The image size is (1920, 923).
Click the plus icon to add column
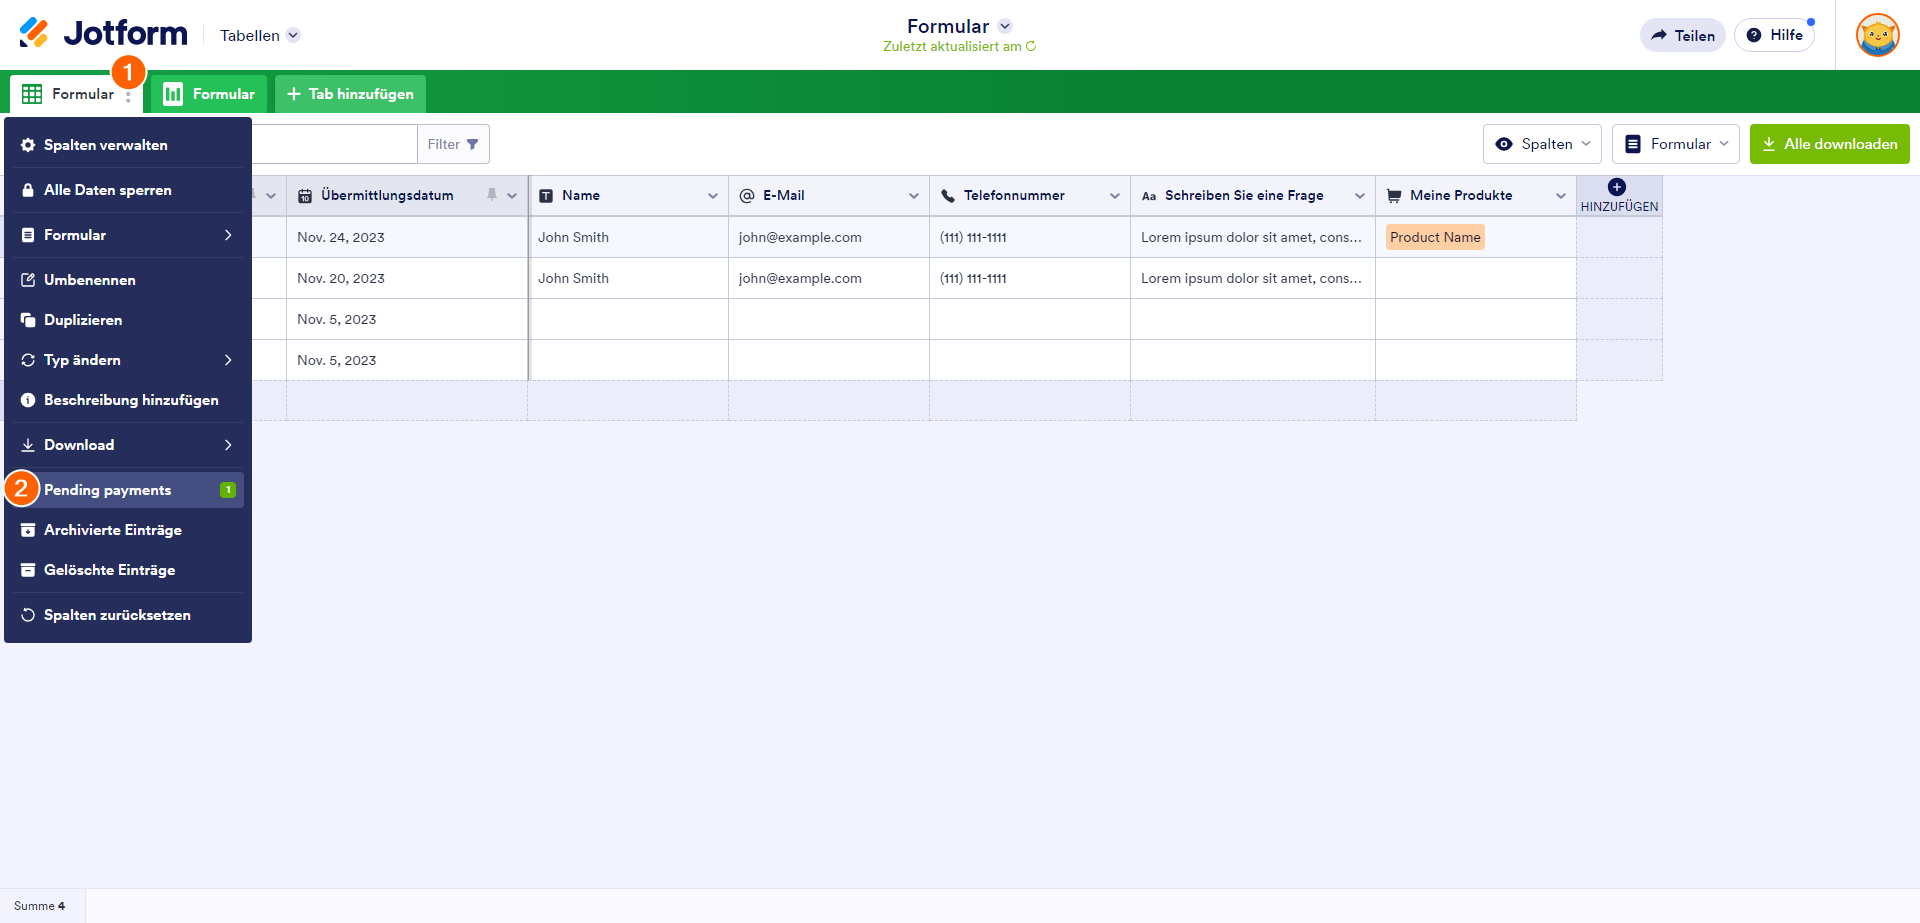click(x=1617, y=187)
